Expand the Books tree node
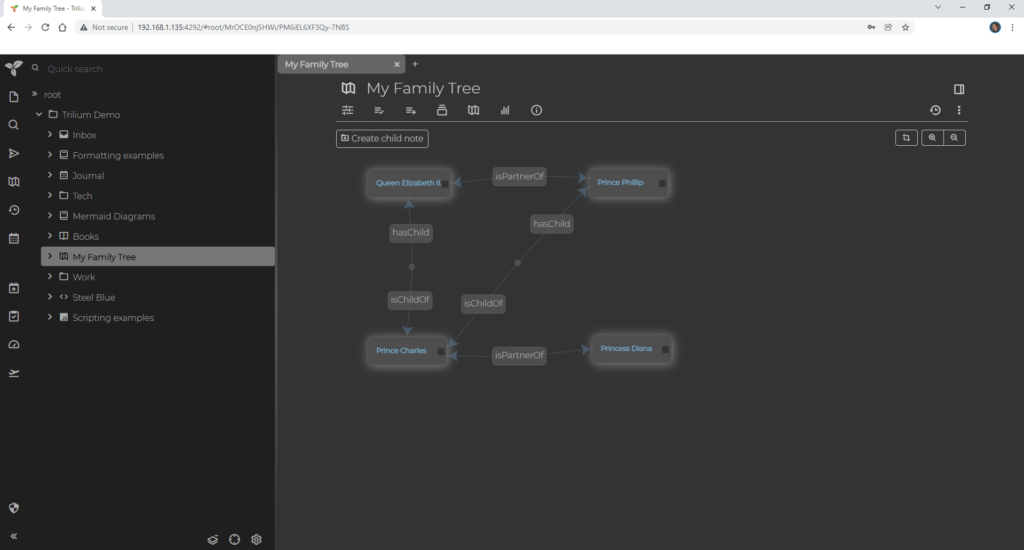 click(50, 237)
